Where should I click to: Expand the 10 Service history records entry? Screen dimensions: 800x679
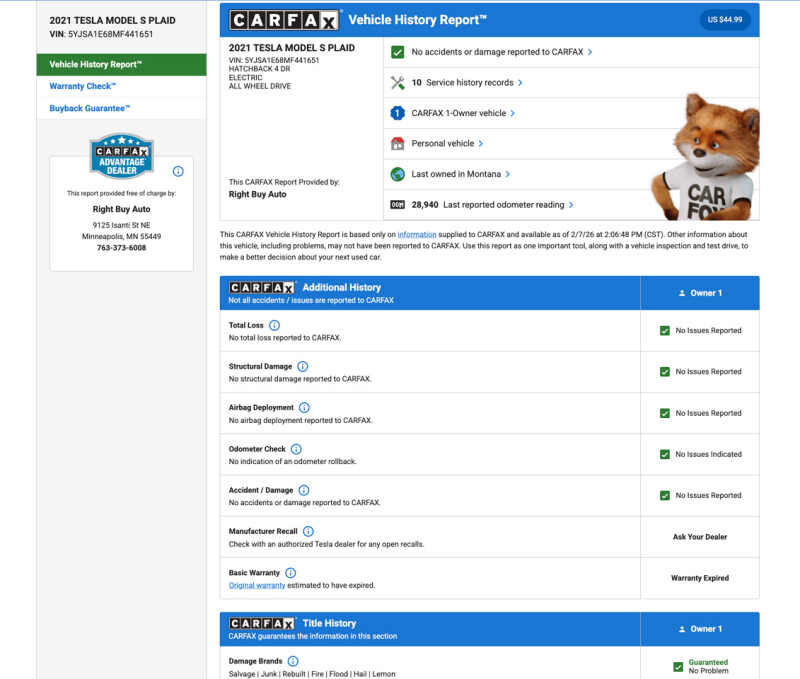click(467, 83)
